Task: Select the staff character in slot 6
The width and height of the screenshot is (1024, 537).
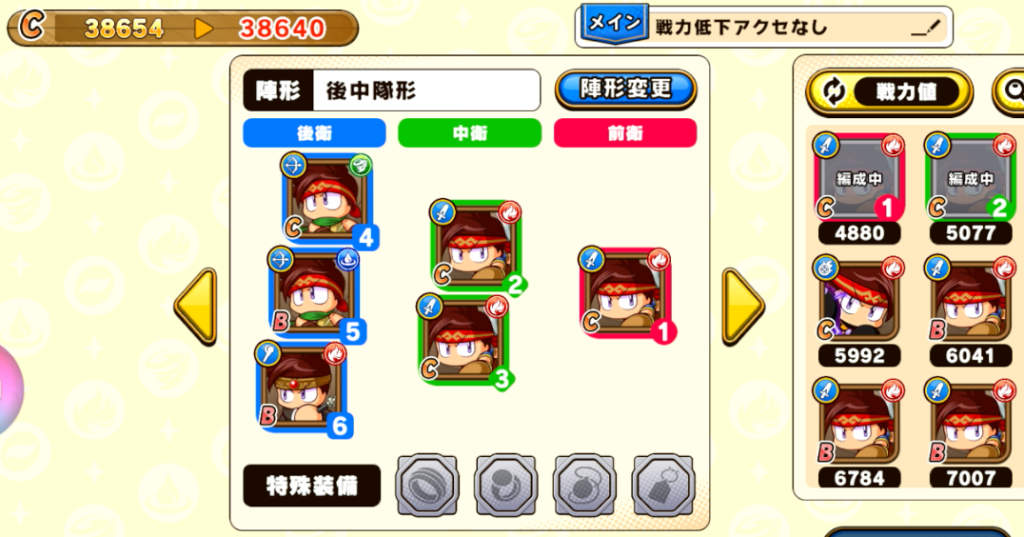Action: pos(302,387)
